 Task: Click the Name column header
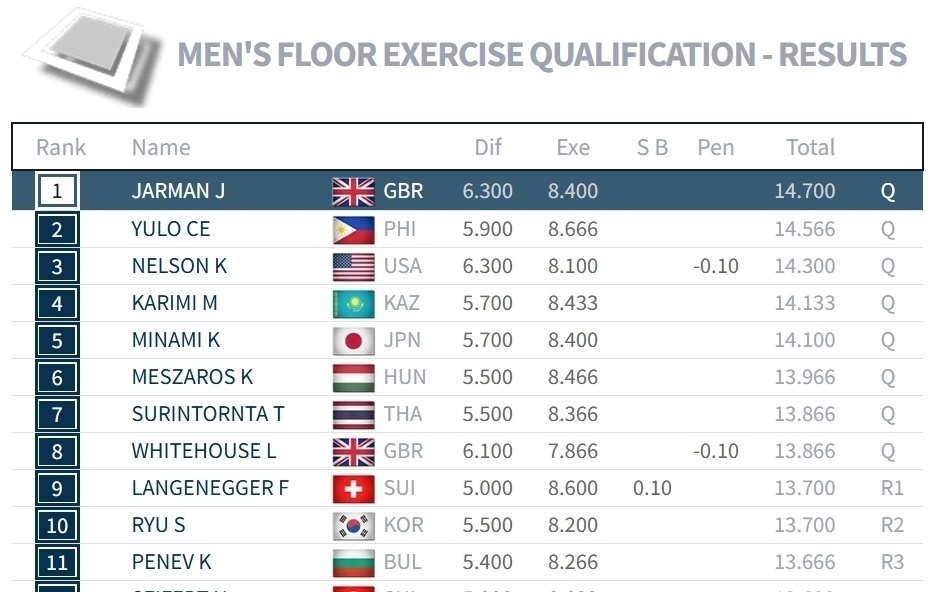pyautogui.click(x=161, y=147)
